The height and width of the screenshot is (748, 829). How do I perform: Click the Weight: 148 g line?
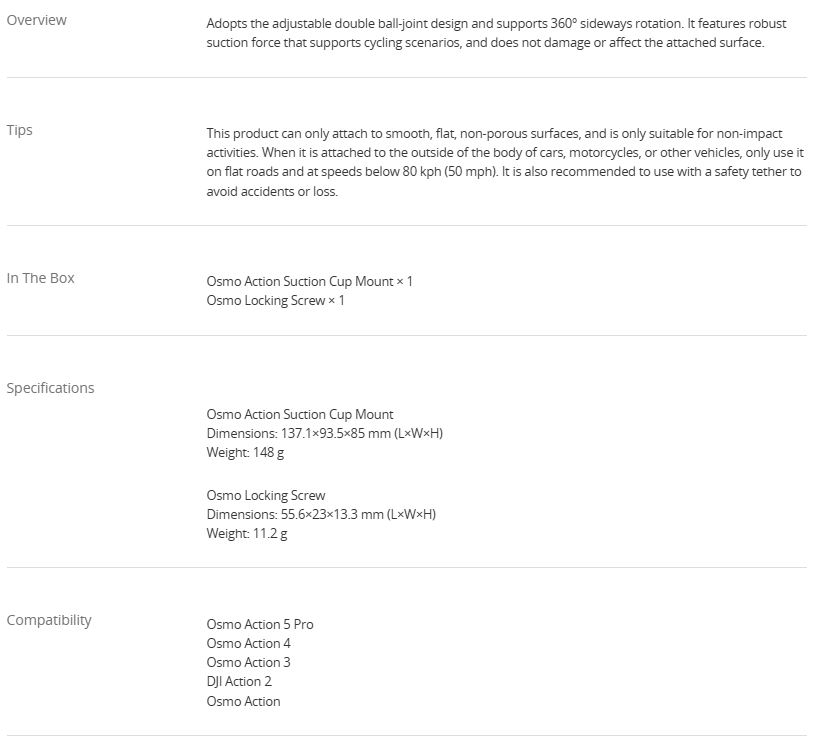tap(246, 452)
